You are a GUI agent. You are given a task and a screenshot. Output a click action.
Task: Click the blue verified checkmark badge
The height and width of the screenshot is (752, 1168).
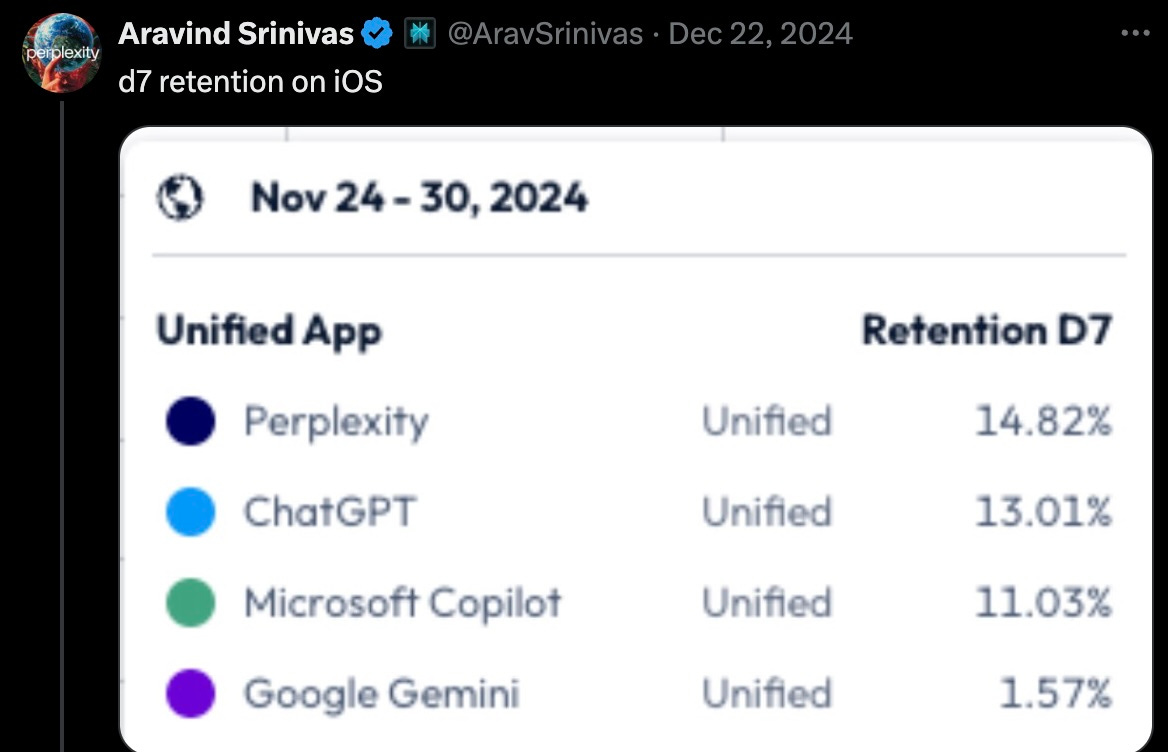pyautogui.click(x=377, y=34)
